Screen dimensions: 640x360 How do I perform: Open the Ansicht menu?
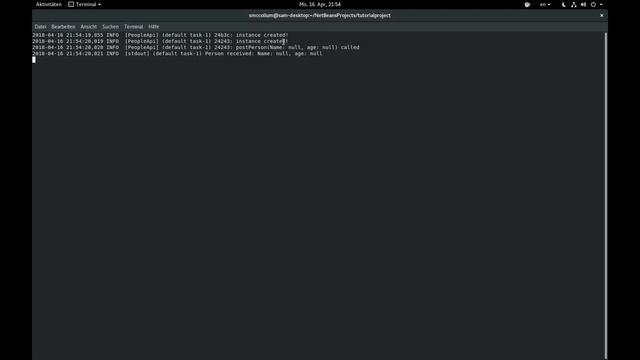click(89, 27)
